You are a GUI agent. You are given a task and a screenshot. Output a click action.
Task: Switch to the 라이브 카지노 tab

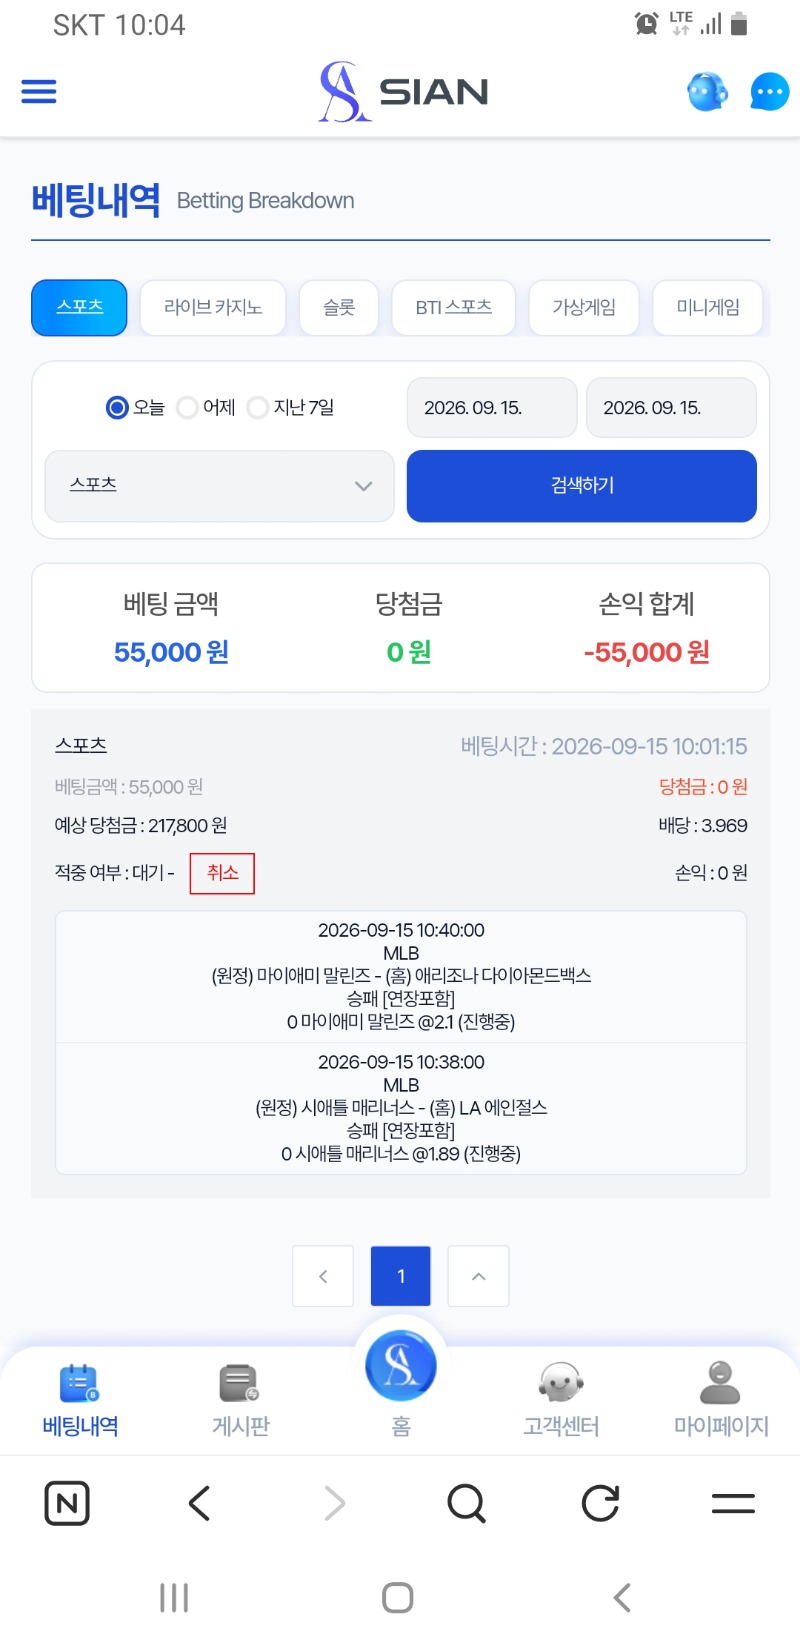(213, 307)
